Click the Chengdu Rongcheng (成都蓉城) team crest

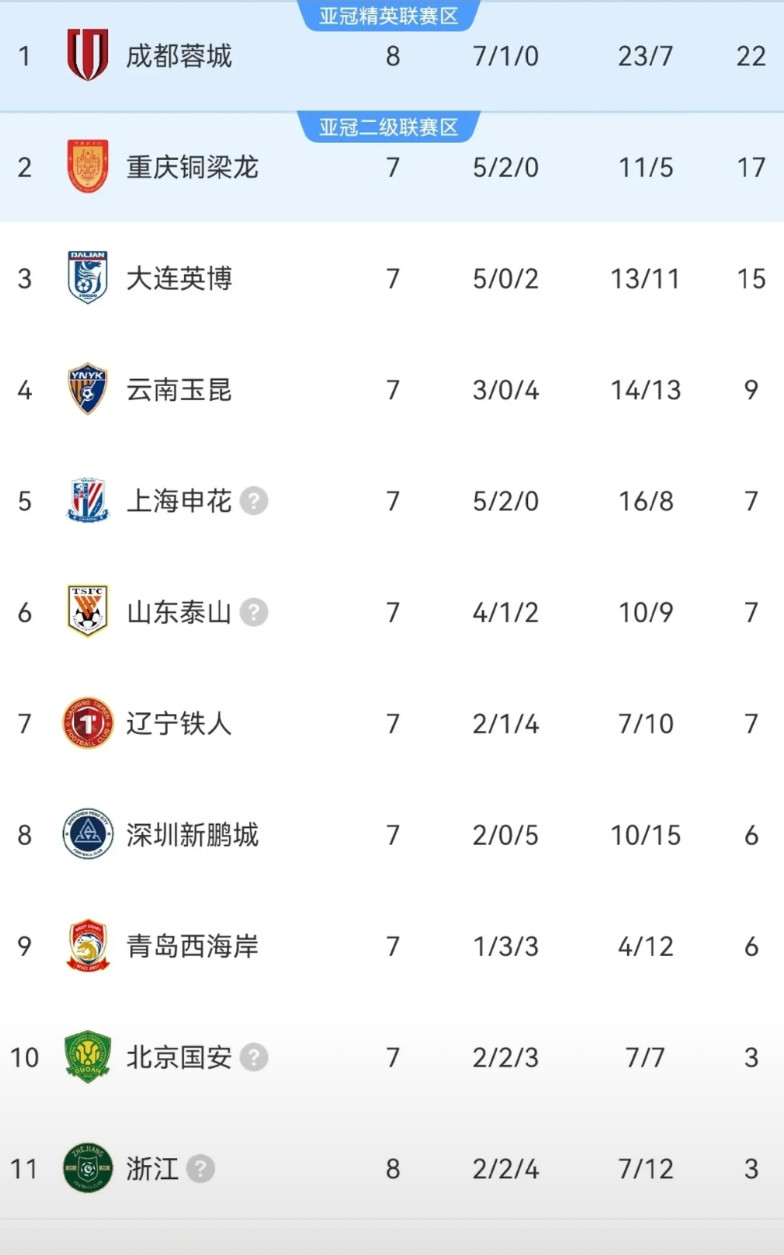pyautogui.click(x=88, y=55)
